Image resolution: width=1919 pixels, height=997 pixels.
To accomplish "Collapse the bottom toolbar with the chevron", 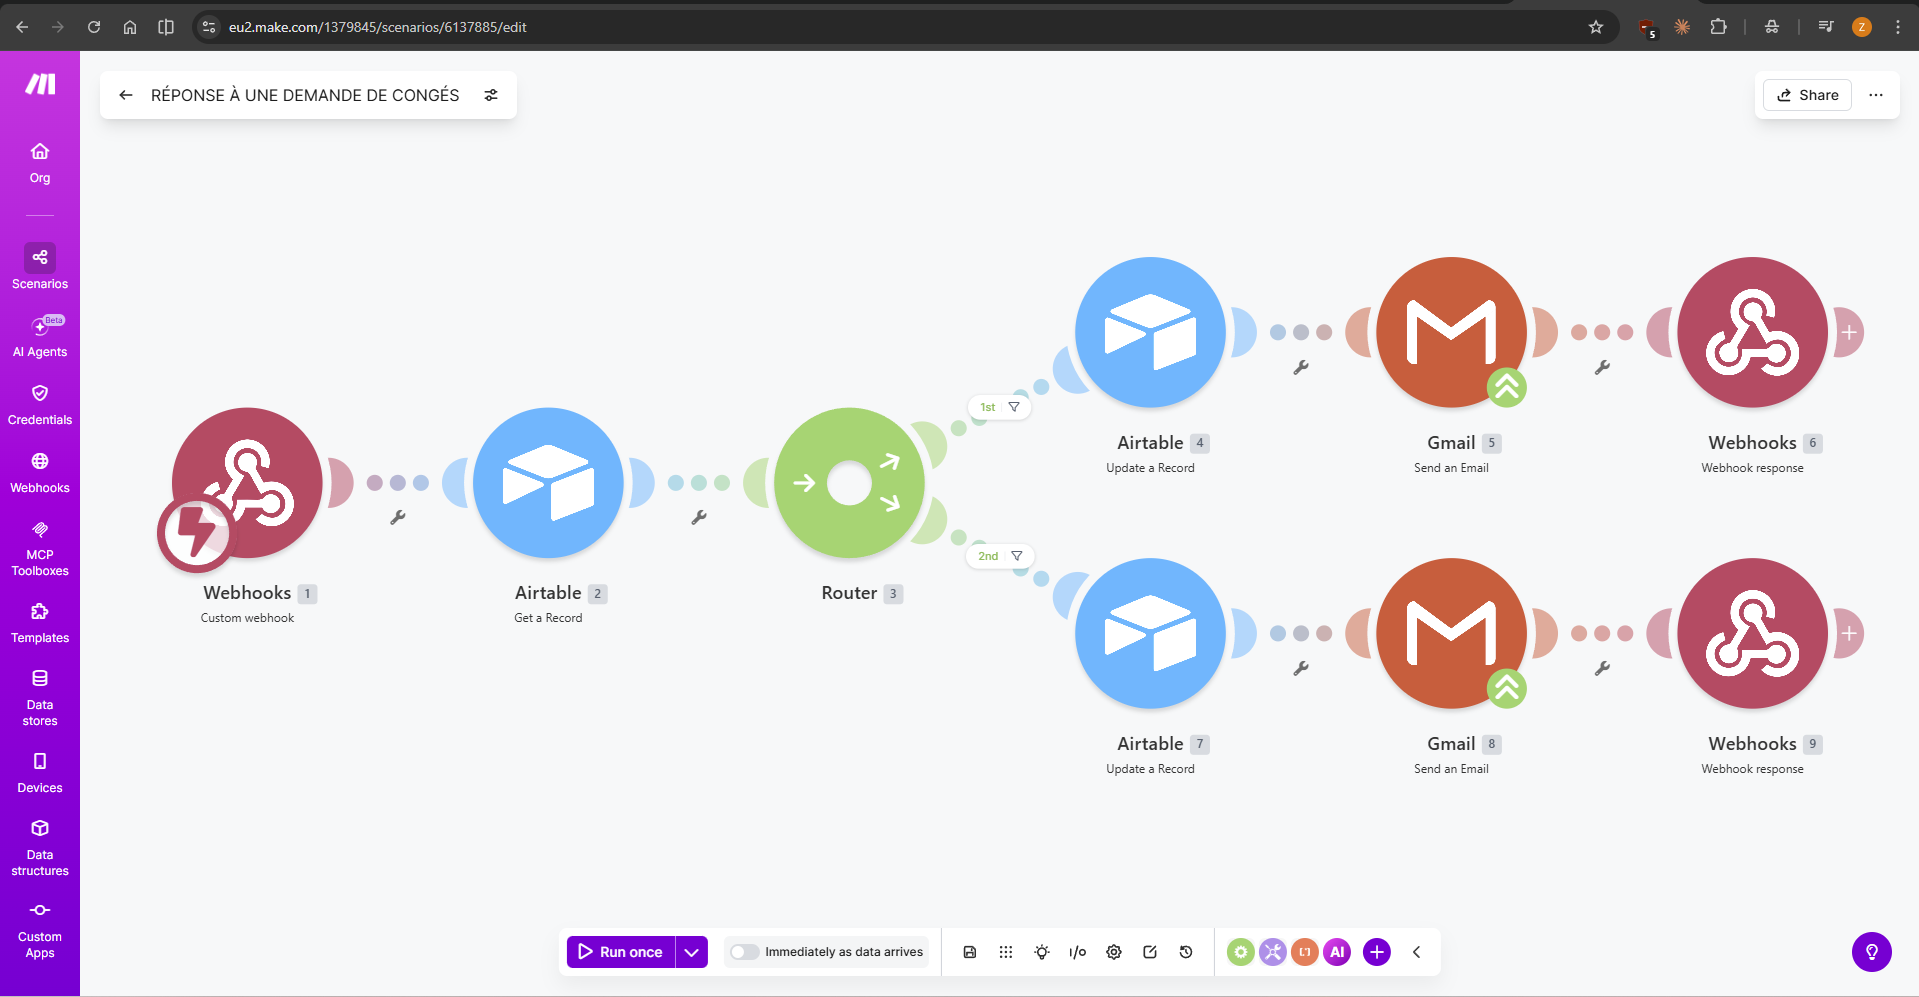I will pos(1417,952).
